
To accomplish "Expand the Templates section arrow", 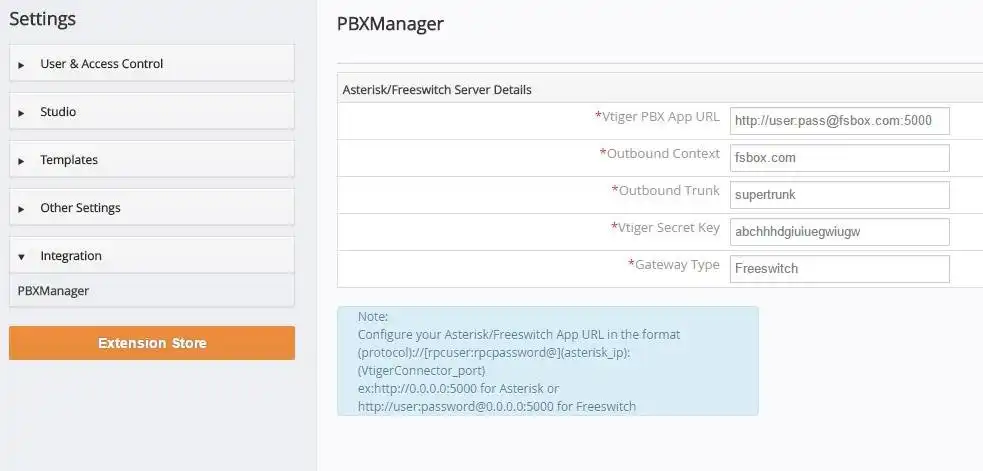I will (21, 161).
